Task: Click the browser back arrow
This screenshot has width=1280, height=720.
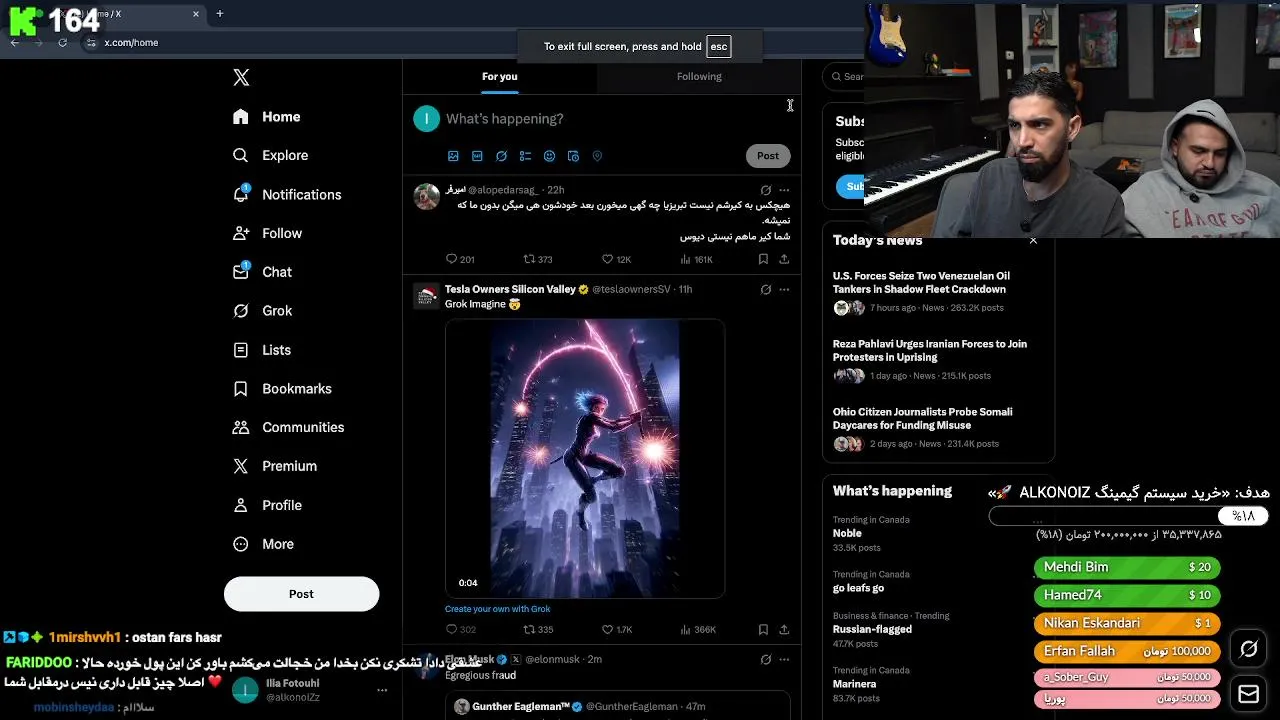Action: tap(14, 43)
